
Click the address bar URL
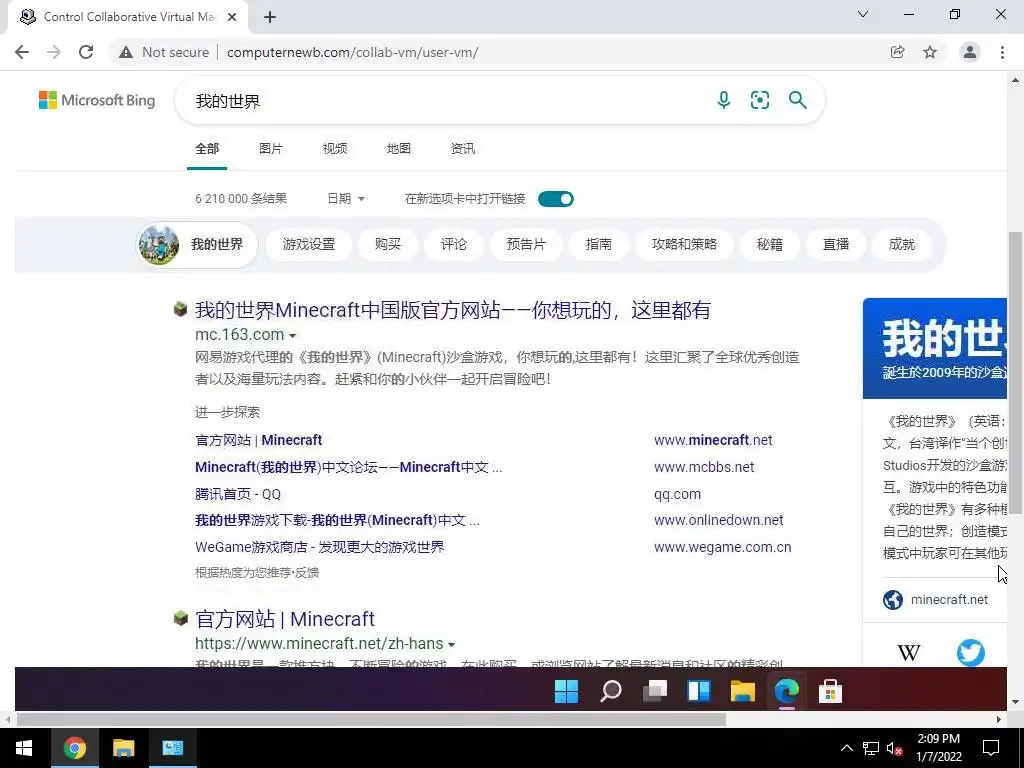353,52
